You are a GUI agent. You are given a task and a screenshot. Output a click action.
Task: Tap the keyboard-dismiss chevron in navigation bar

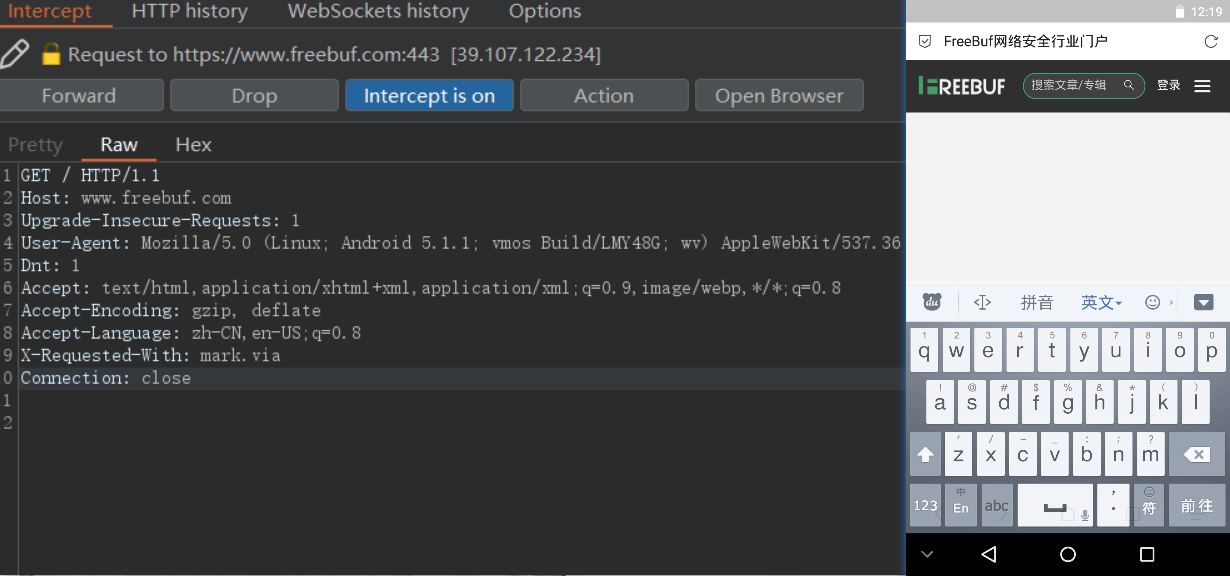[x=927, y=554]
